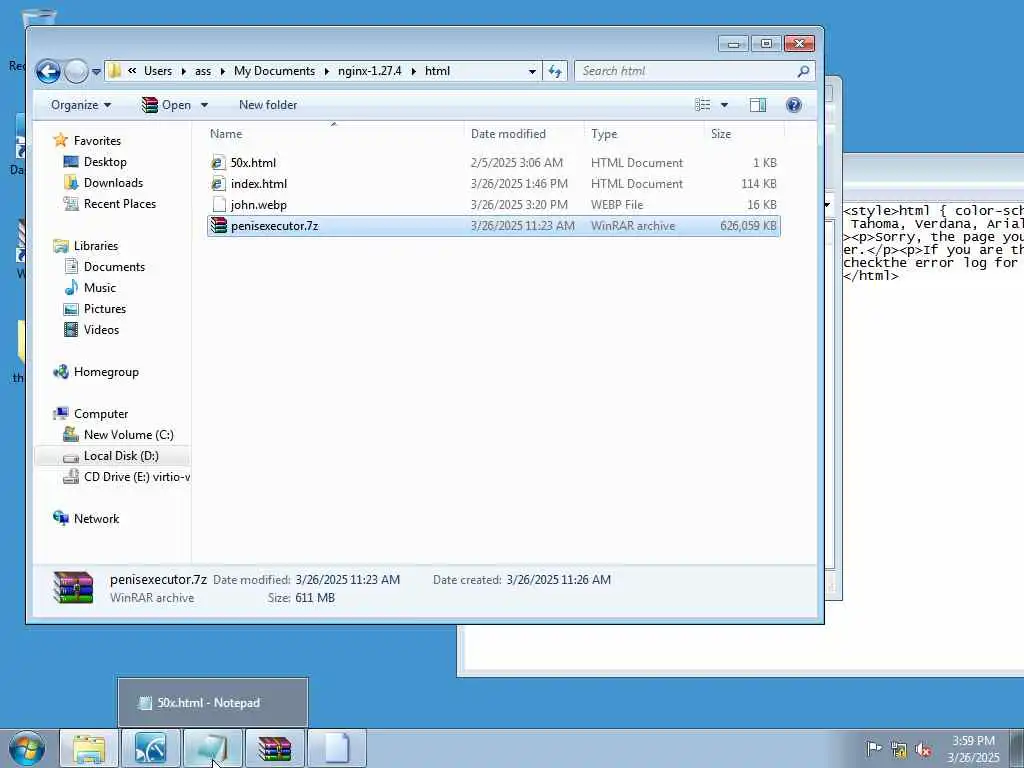Click the blank document taskbar icon
Image resolution: width=1024 pixels, height=768 pixels.
click(x=337, y=748)
